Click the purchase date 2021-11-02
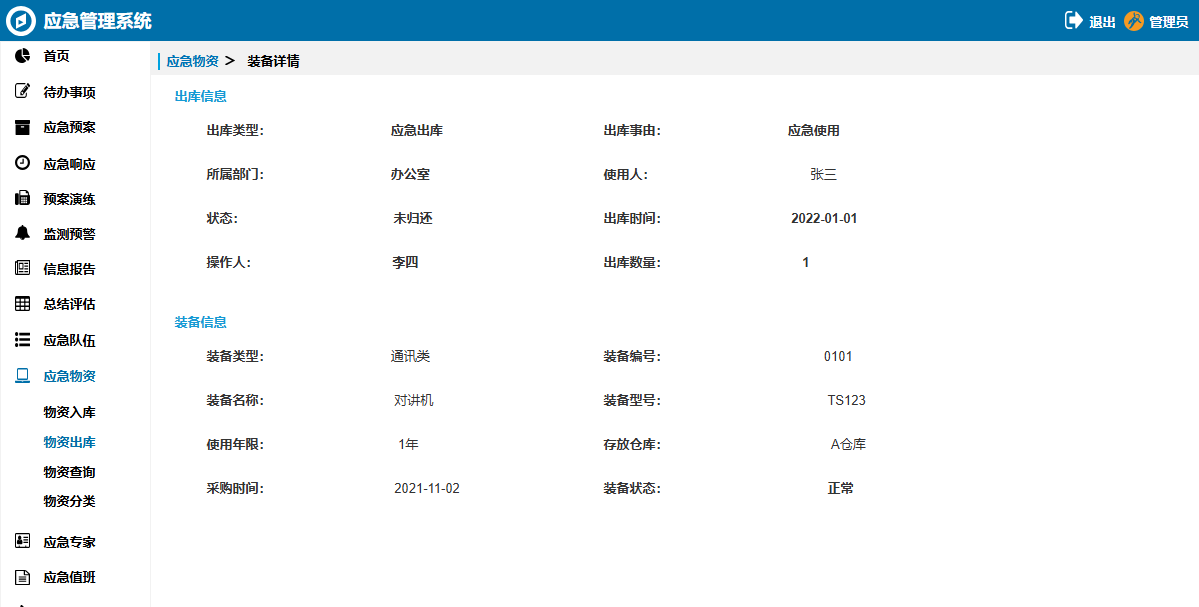This screenshot has width=1199, height=607. click(x=427, y=489)
